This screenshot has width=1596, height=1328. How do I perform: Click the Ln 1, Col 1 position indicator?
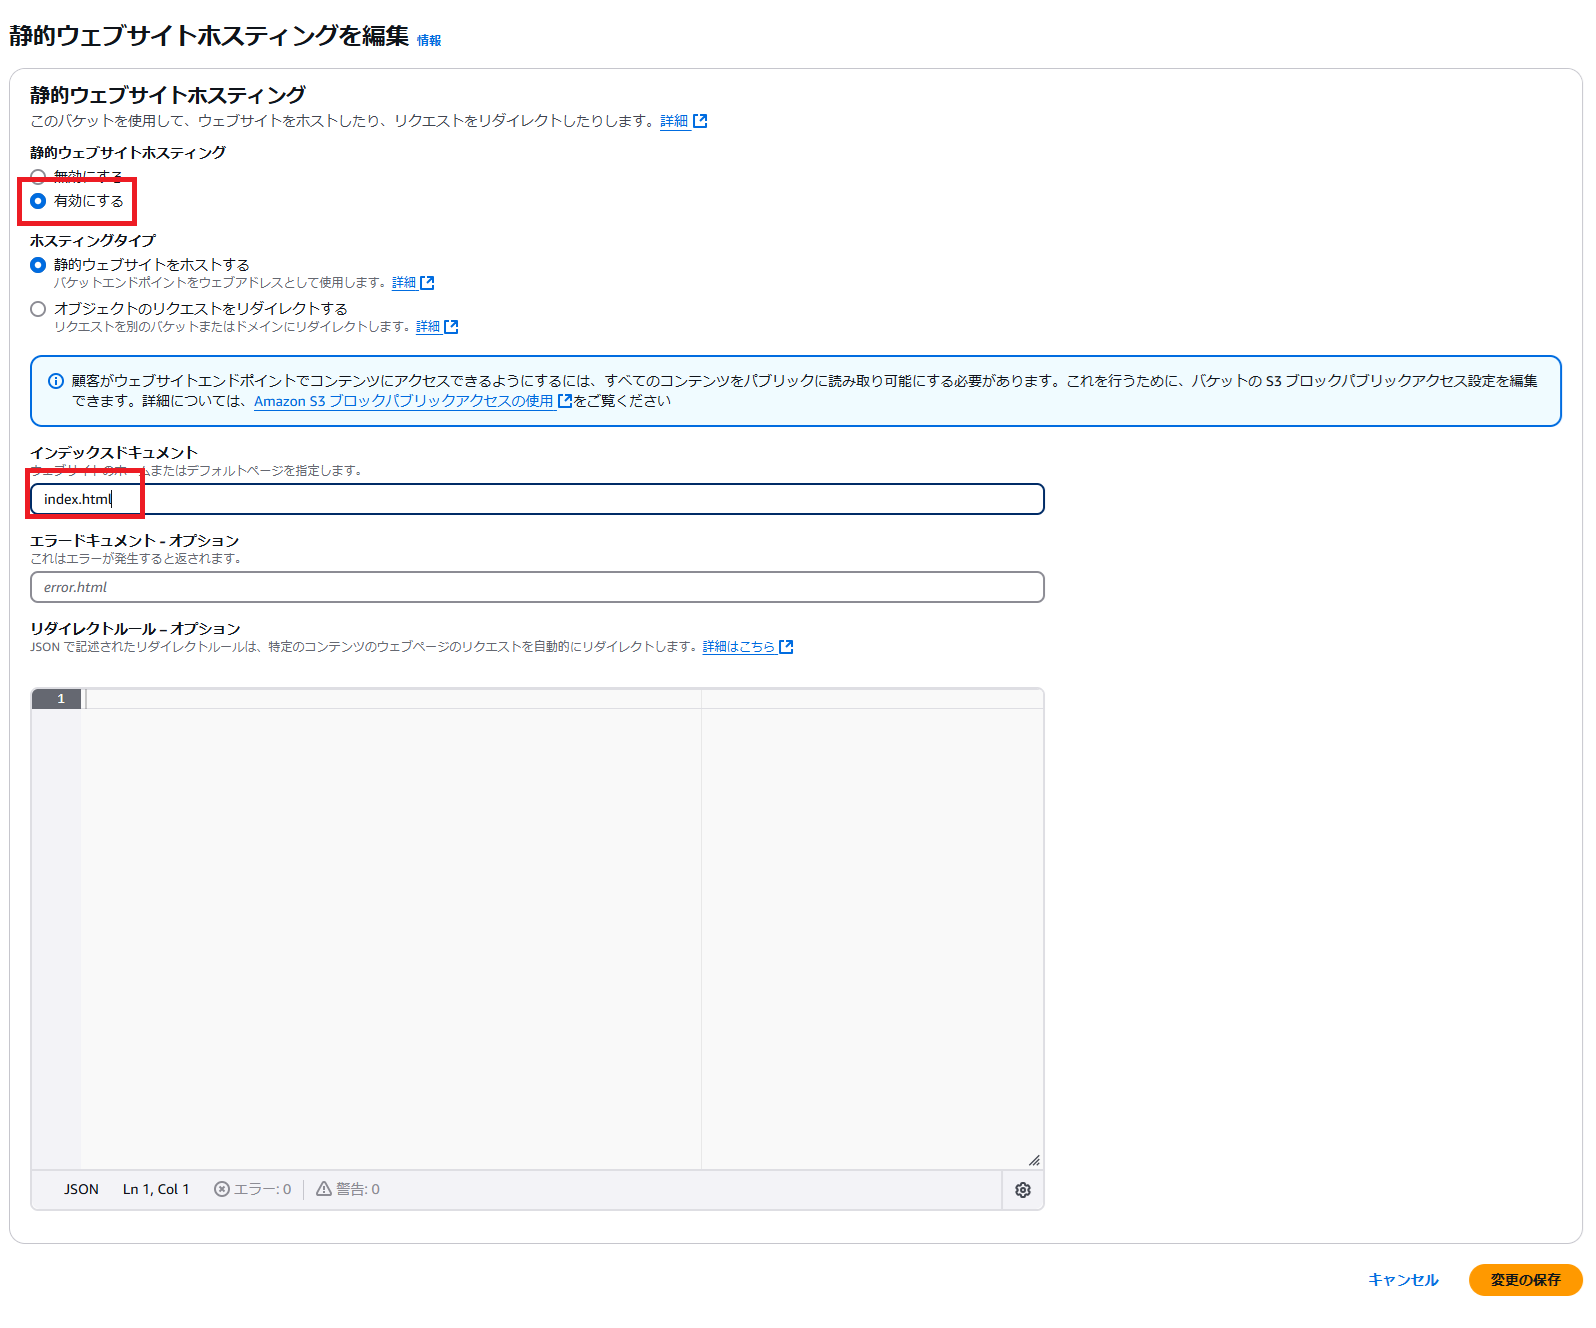point(156,1189)
